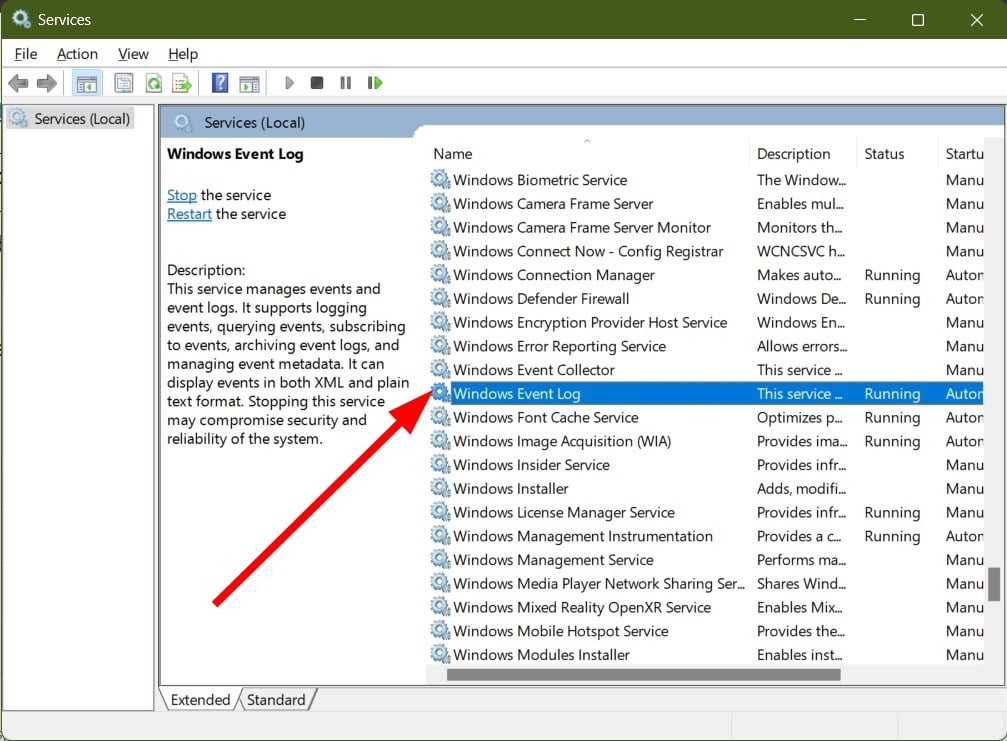Image resolution: width=1007 pixels, height=741 pixels.
Task: Click gear icon of Windows Font Cache Service
Action: (440, 417)
